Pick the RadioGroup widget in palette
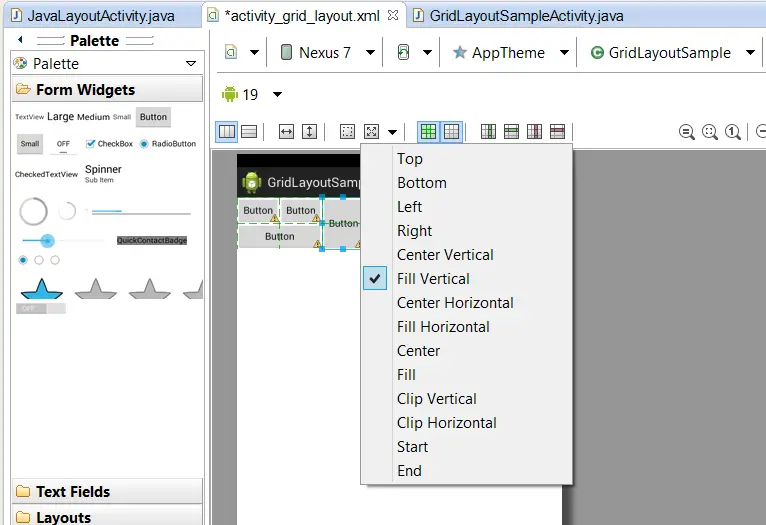The width and height of the screenshot is (766, 525). pyautogui.click(x=39, y=260)
